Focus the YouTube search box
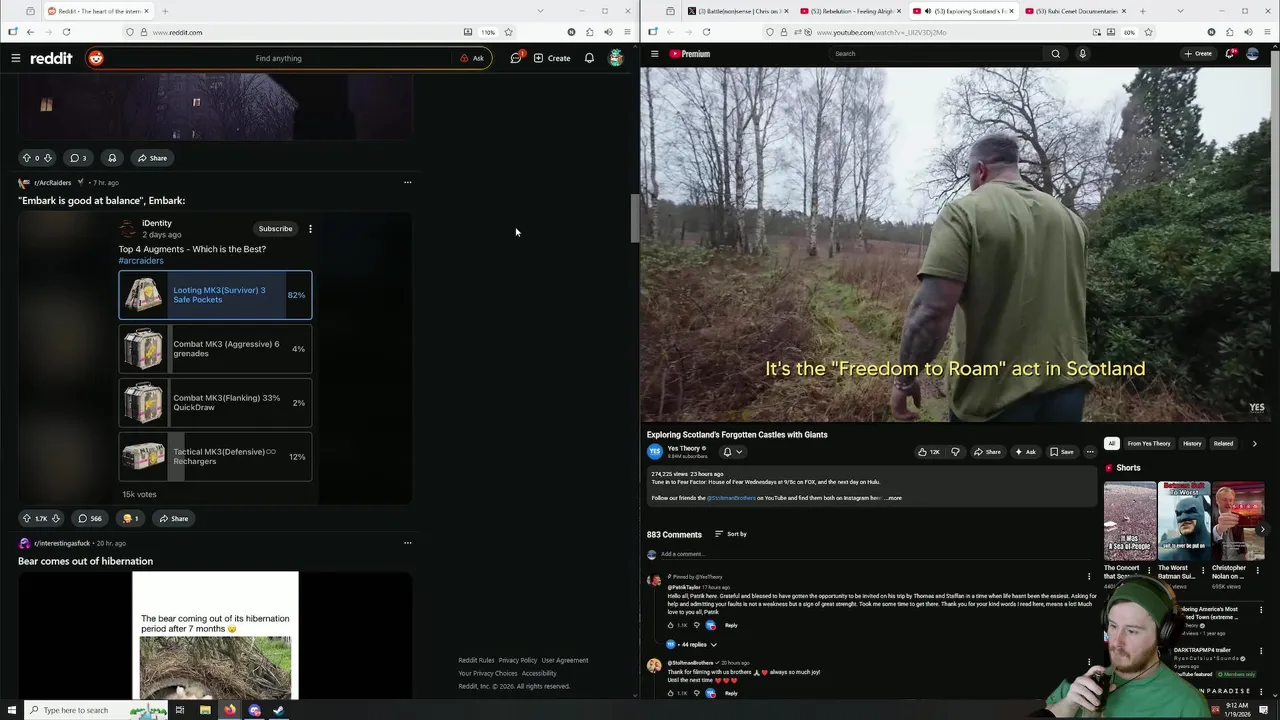Screen dimensions: 1280x720 tap(935, 54)
